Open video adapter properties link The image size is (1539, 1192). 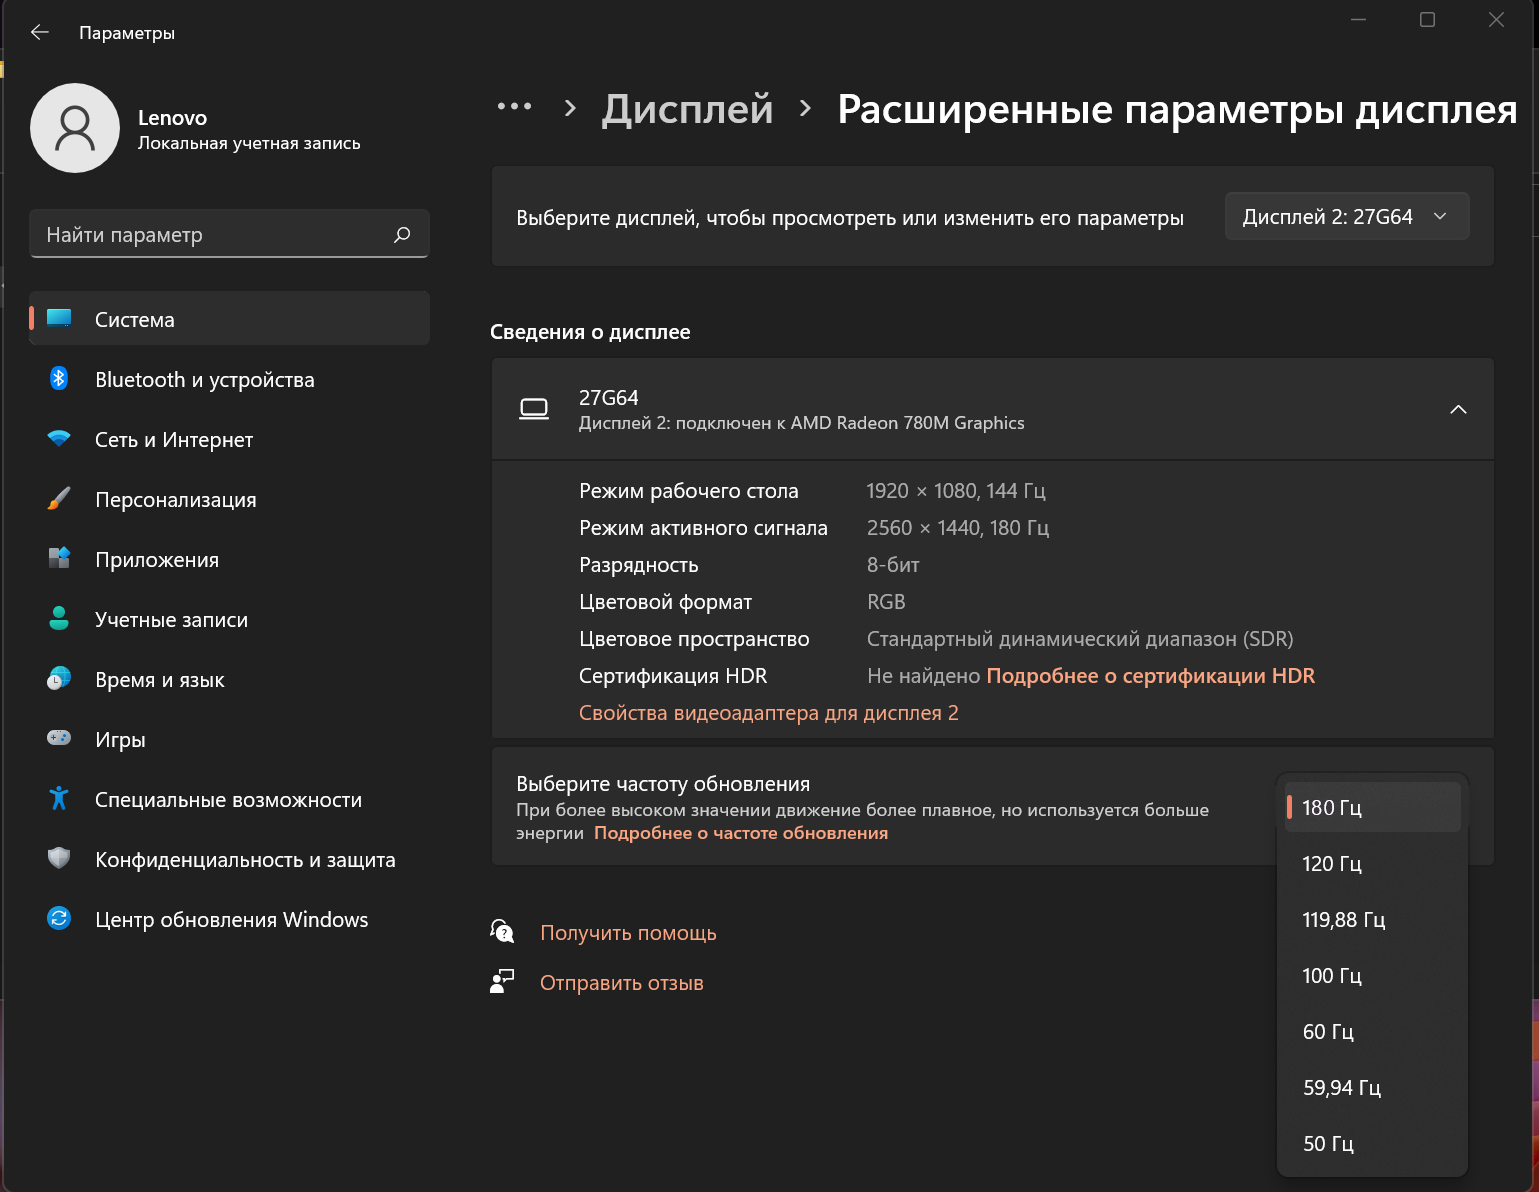[768, 713]
